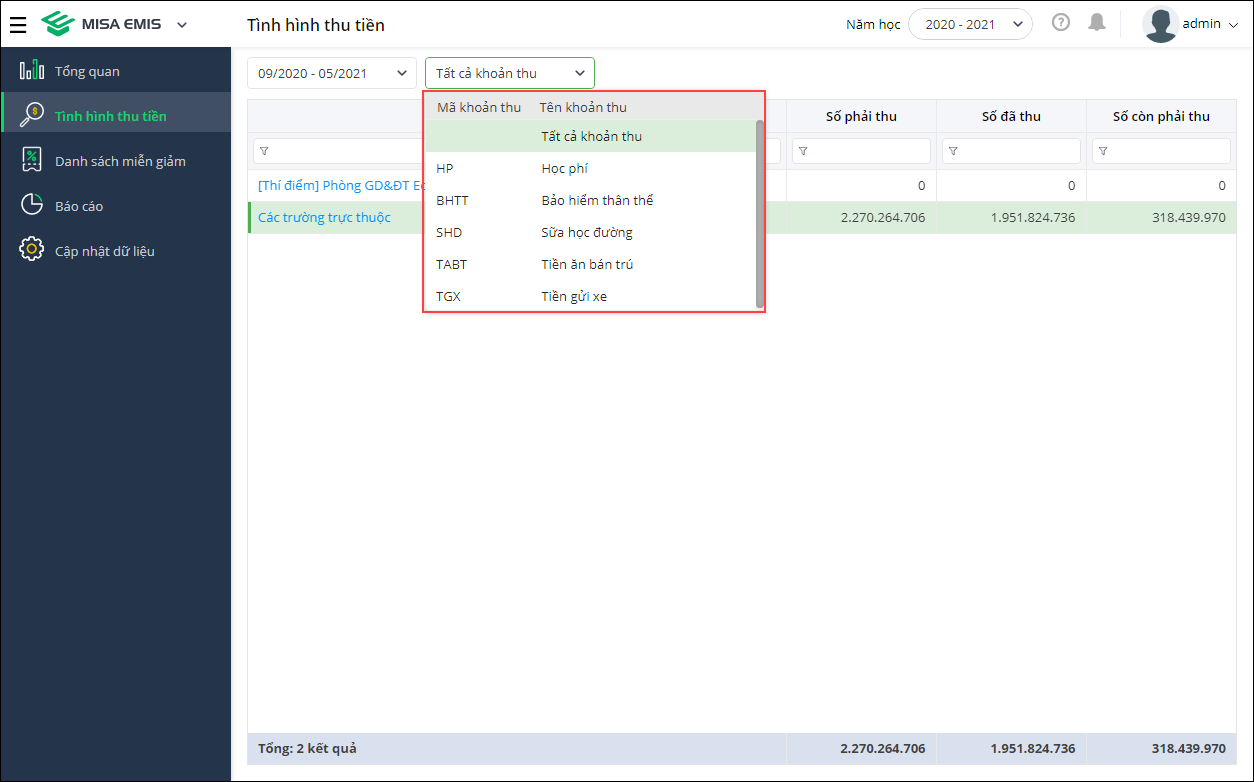Click filter funnel icon under Số còn phải thu
1254x782 pixels.
click(x=1103, y=151)
